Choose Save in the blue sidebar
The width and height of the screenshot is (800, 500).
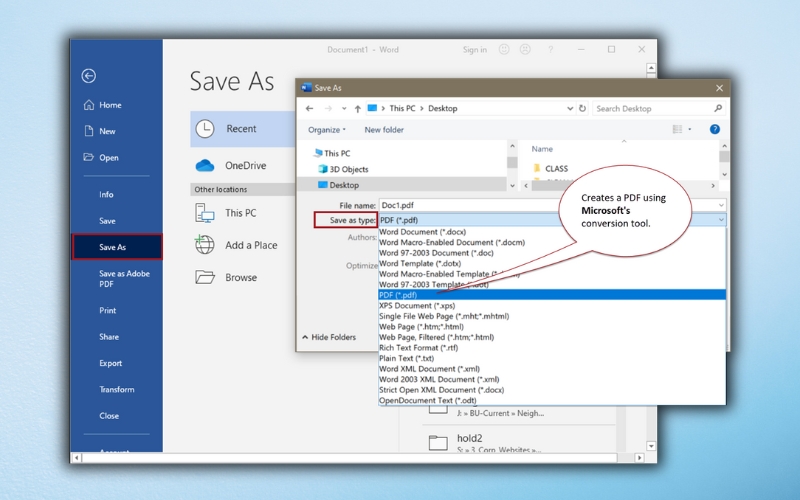tap(107, 221)
